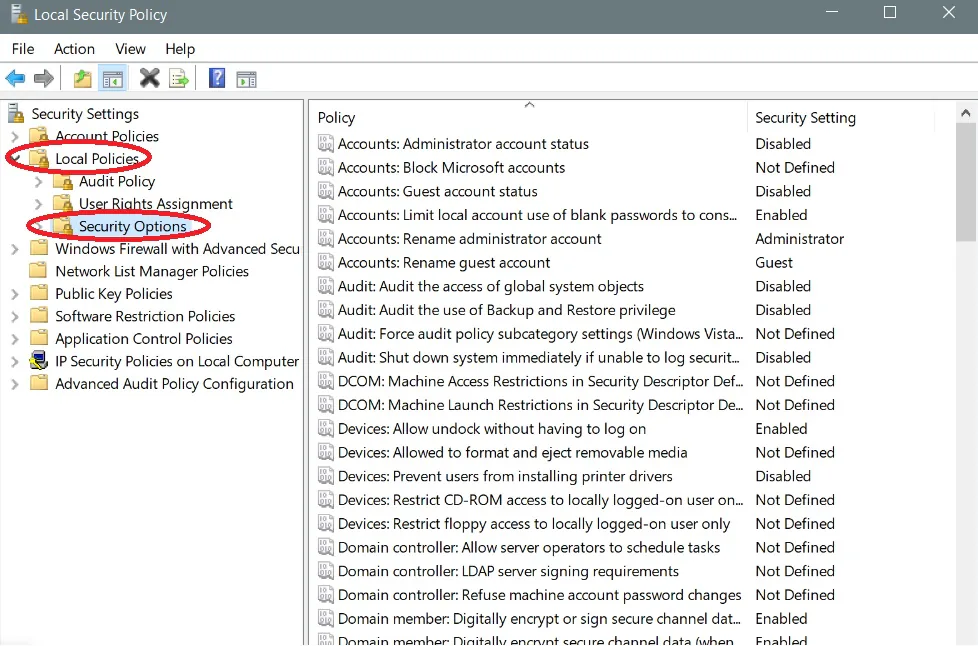Image resolution: width=978 pixels, height=646 pixels.
Task: Click the Up one level folder icon
Action: 82,79
